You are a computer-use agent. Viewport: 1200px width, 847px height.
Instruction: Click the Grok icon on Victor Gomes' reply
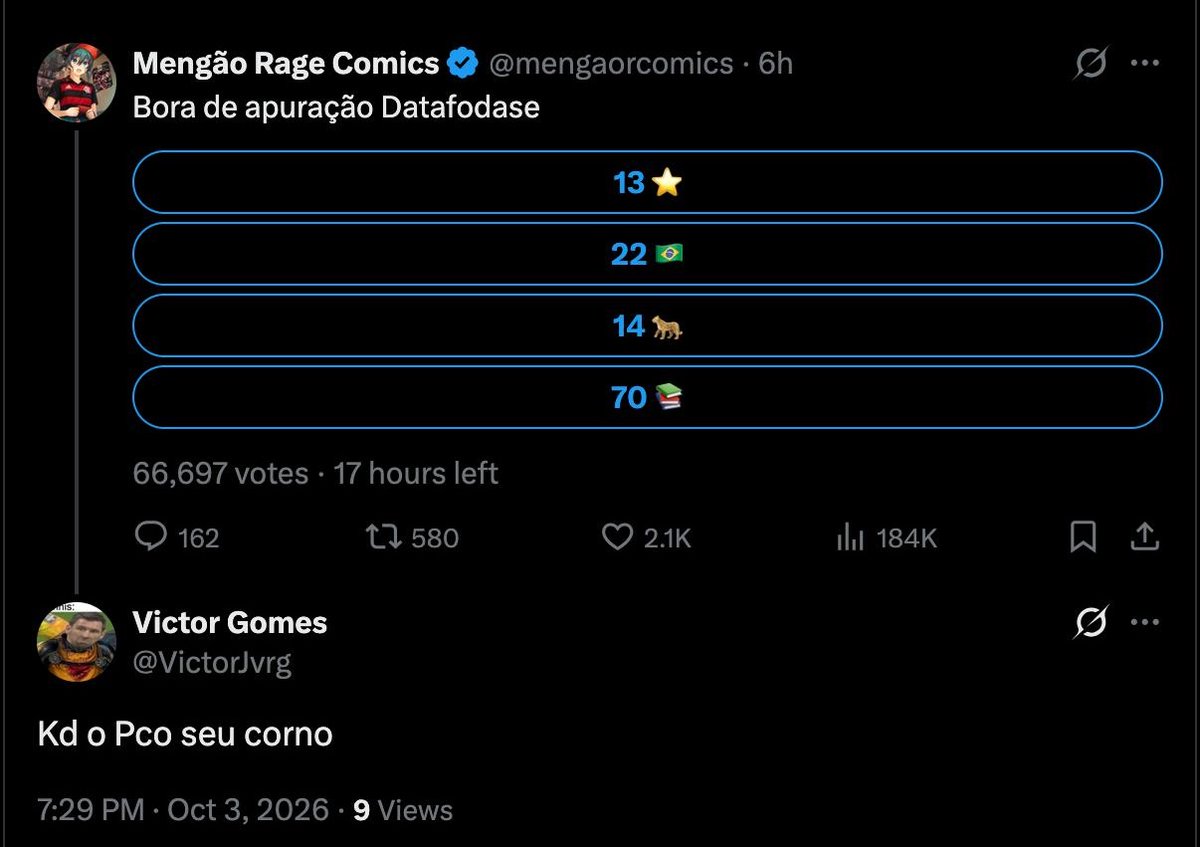(x=1091, y=623)
